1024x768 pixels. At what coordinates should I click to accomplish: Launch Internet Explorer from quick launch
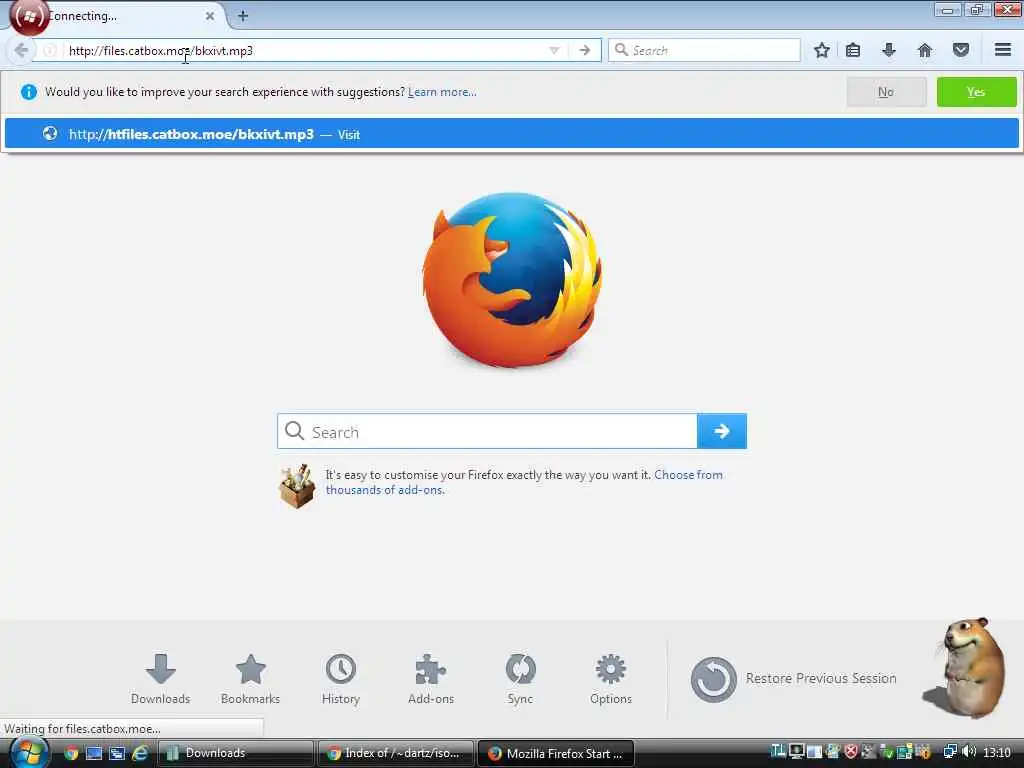140,753
